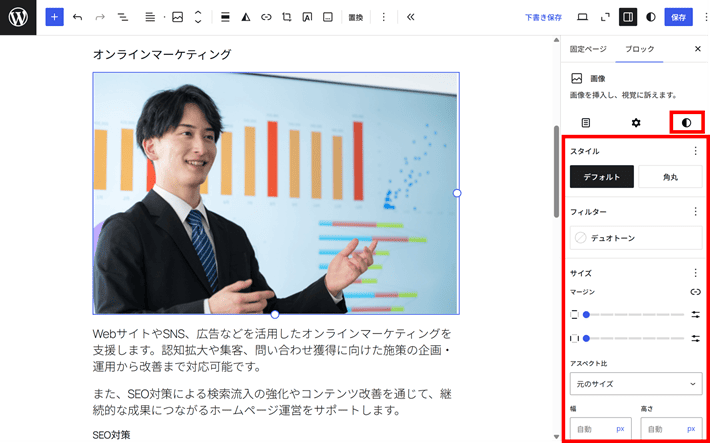This screenshot has width=710, height=443.
Task: Open スタイル panel options menu
Action: (x=696, y=151)
